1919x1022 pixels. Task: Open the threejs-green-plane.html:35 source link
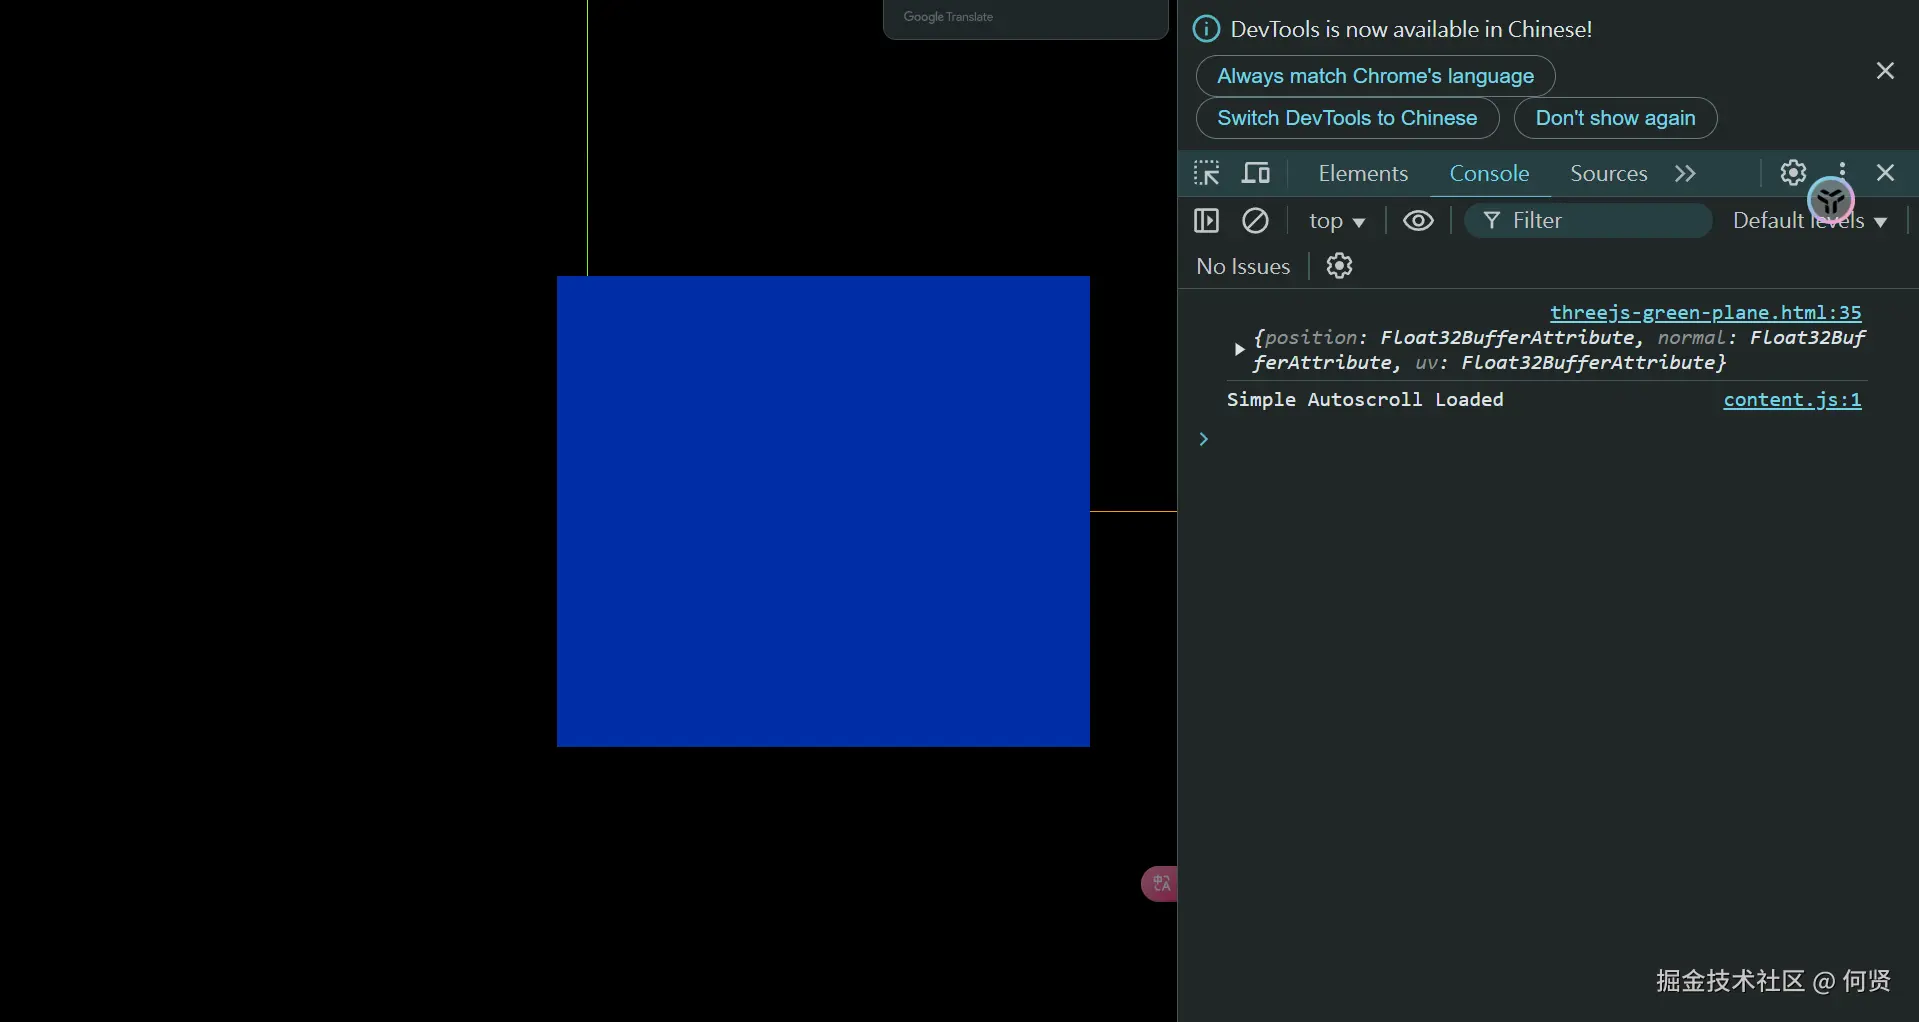point(1705,312)
